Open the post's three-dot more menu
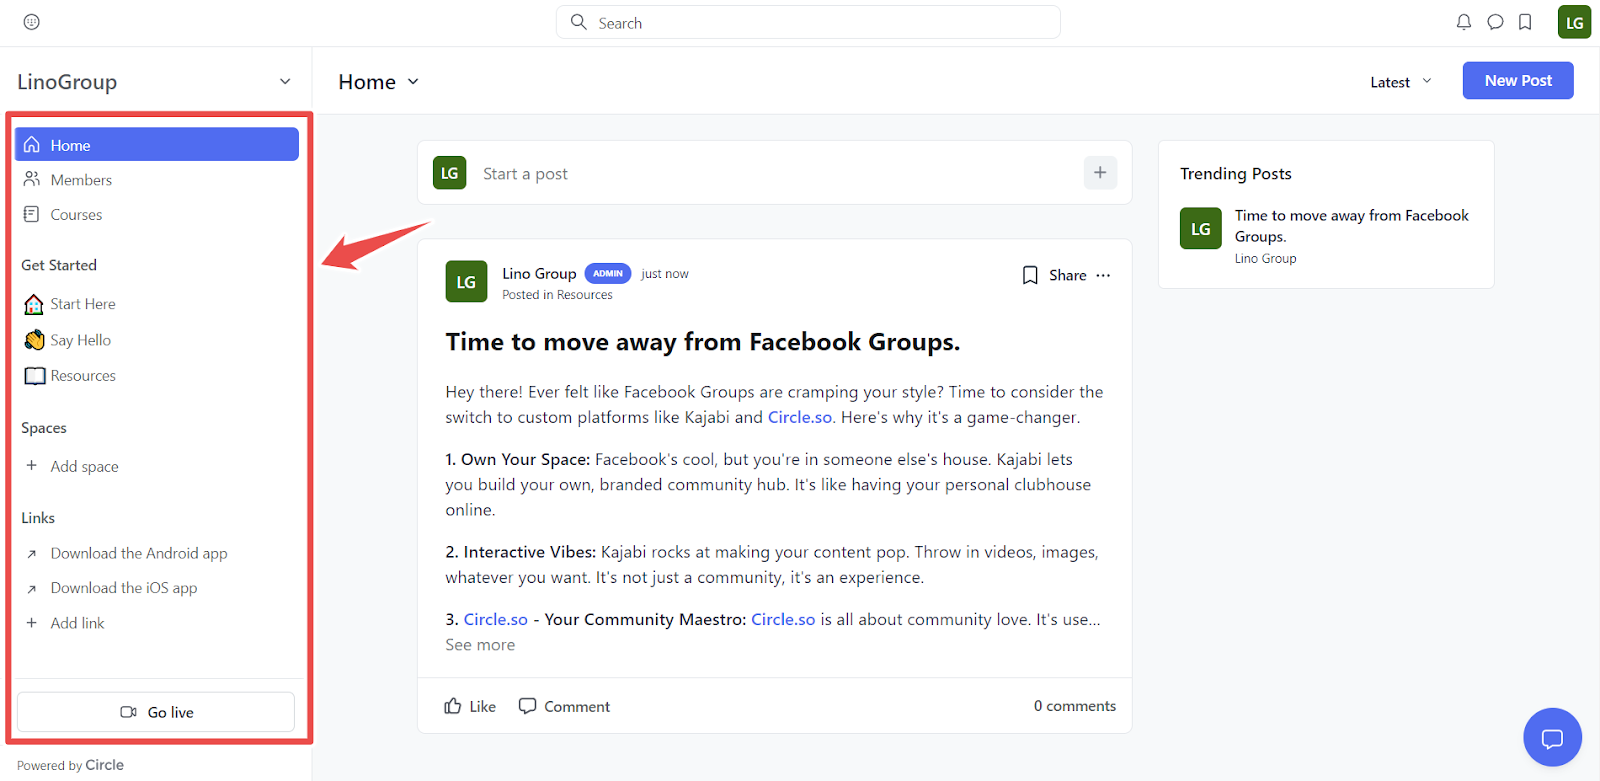 (x=1103, y=275)
